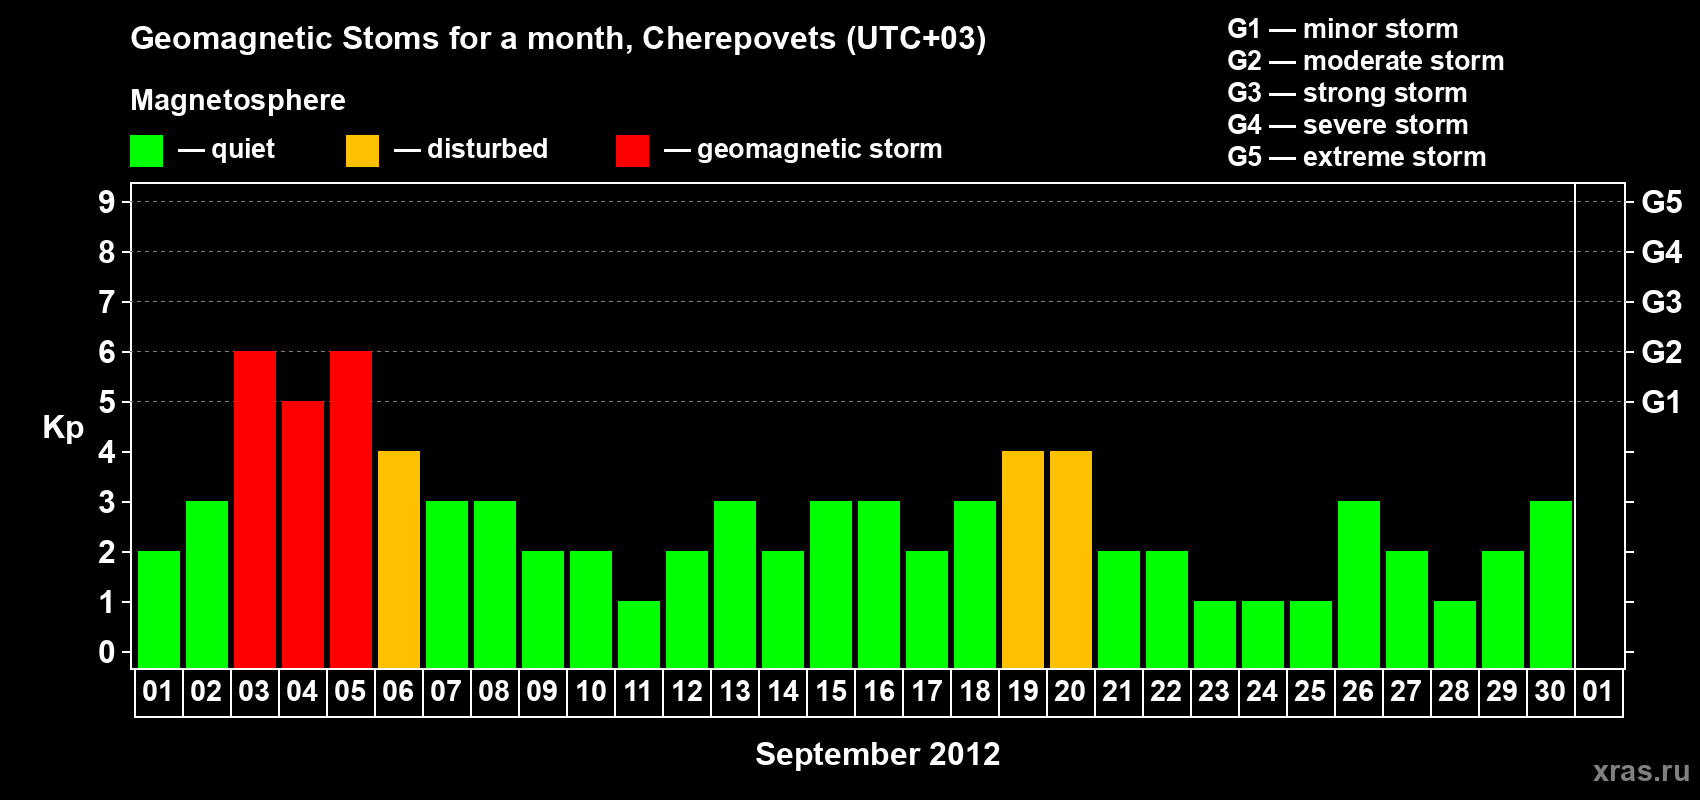
Task: Click the date cell '22' on the axis
Action: [x=1166, y=692]
